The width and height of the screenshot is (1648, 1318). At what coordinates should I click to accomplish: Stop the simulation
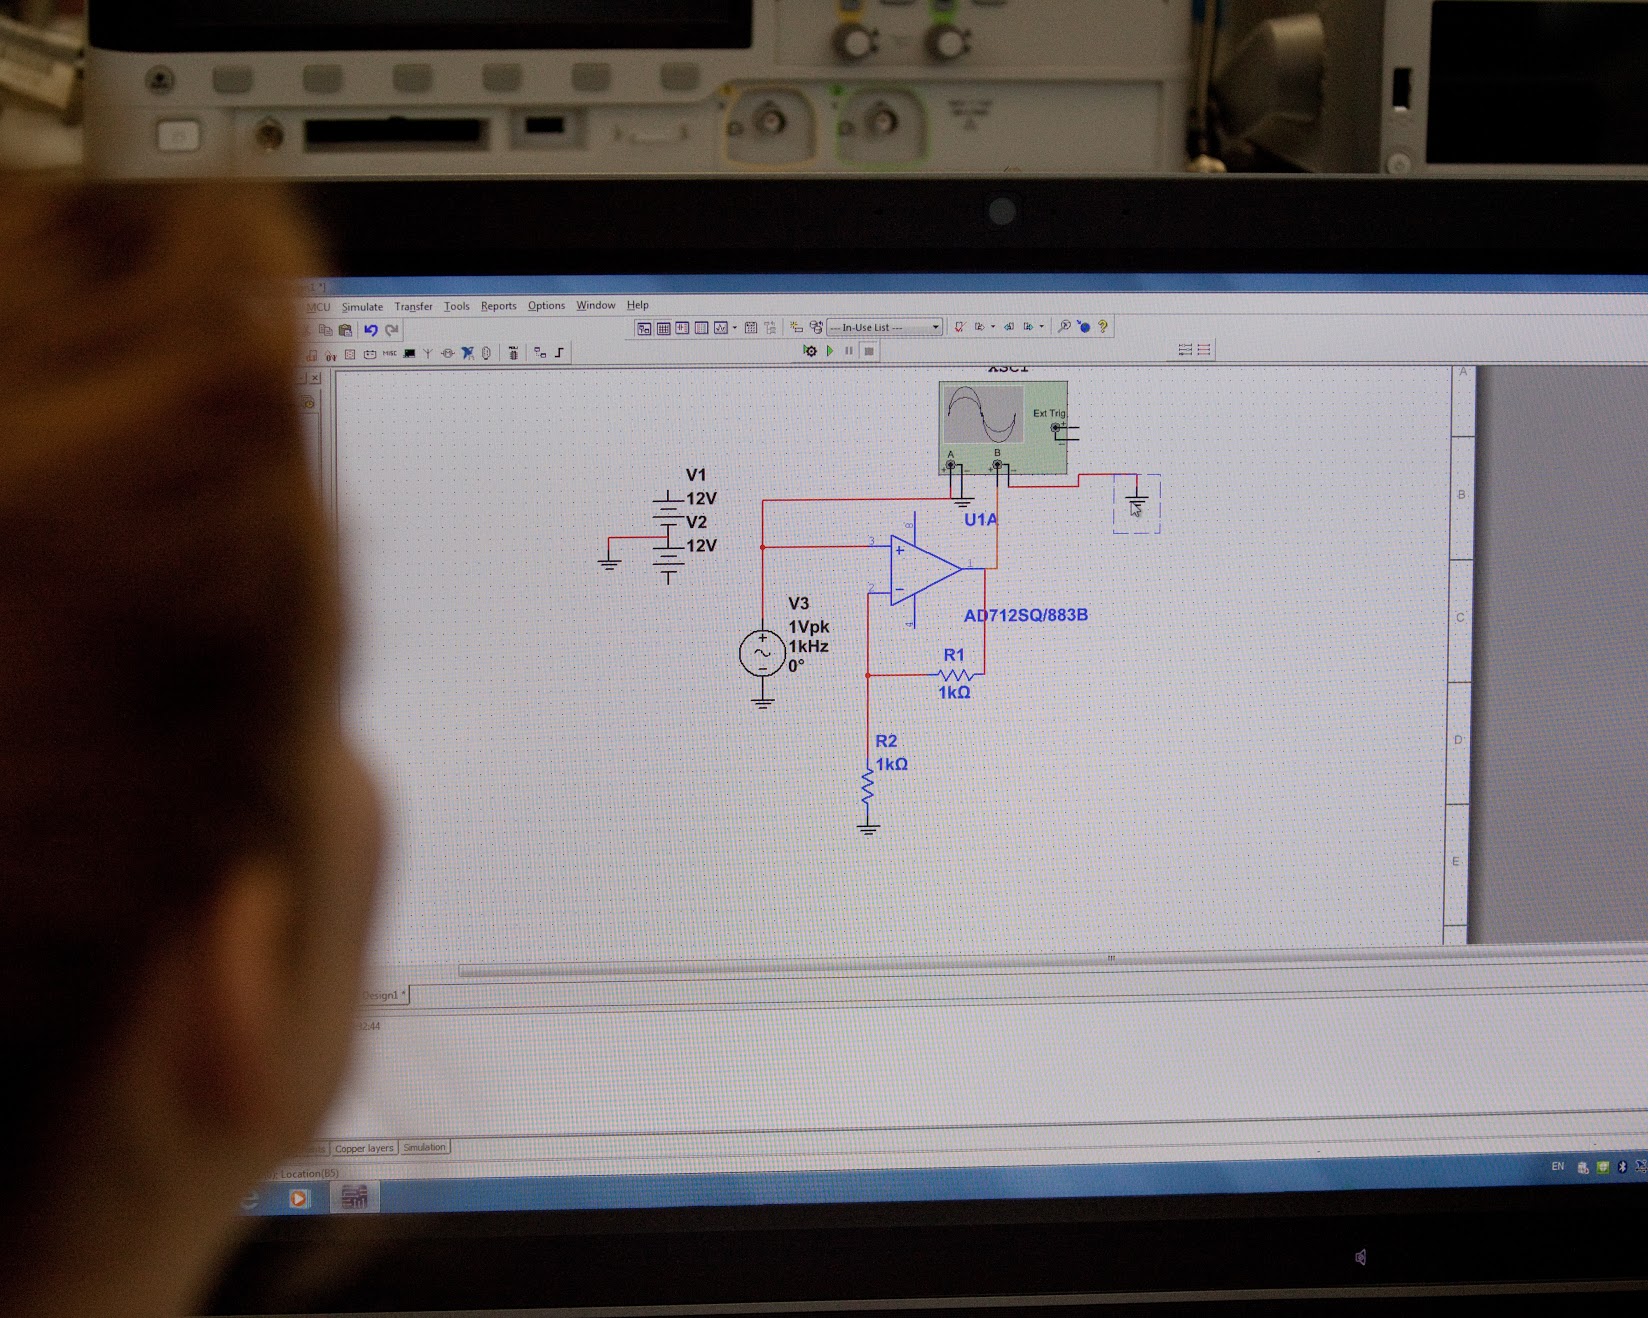869,351
